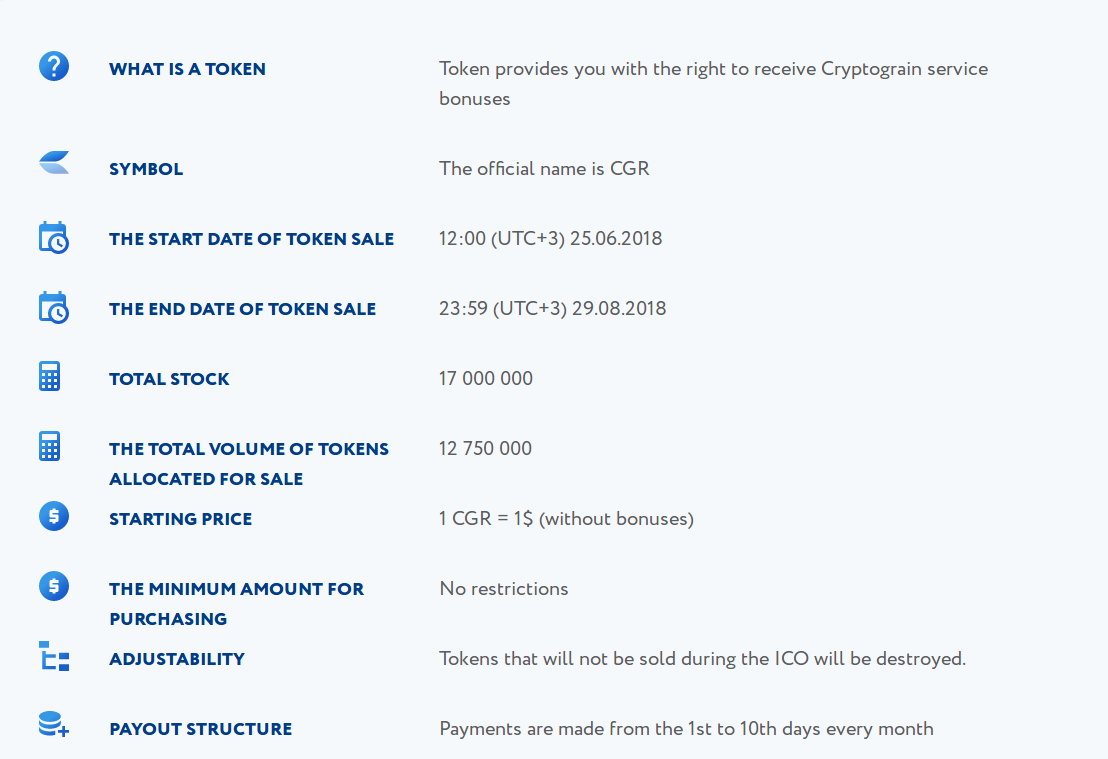
Task: Click the calculator icon beside Total Stock
Action: (49, 376)
